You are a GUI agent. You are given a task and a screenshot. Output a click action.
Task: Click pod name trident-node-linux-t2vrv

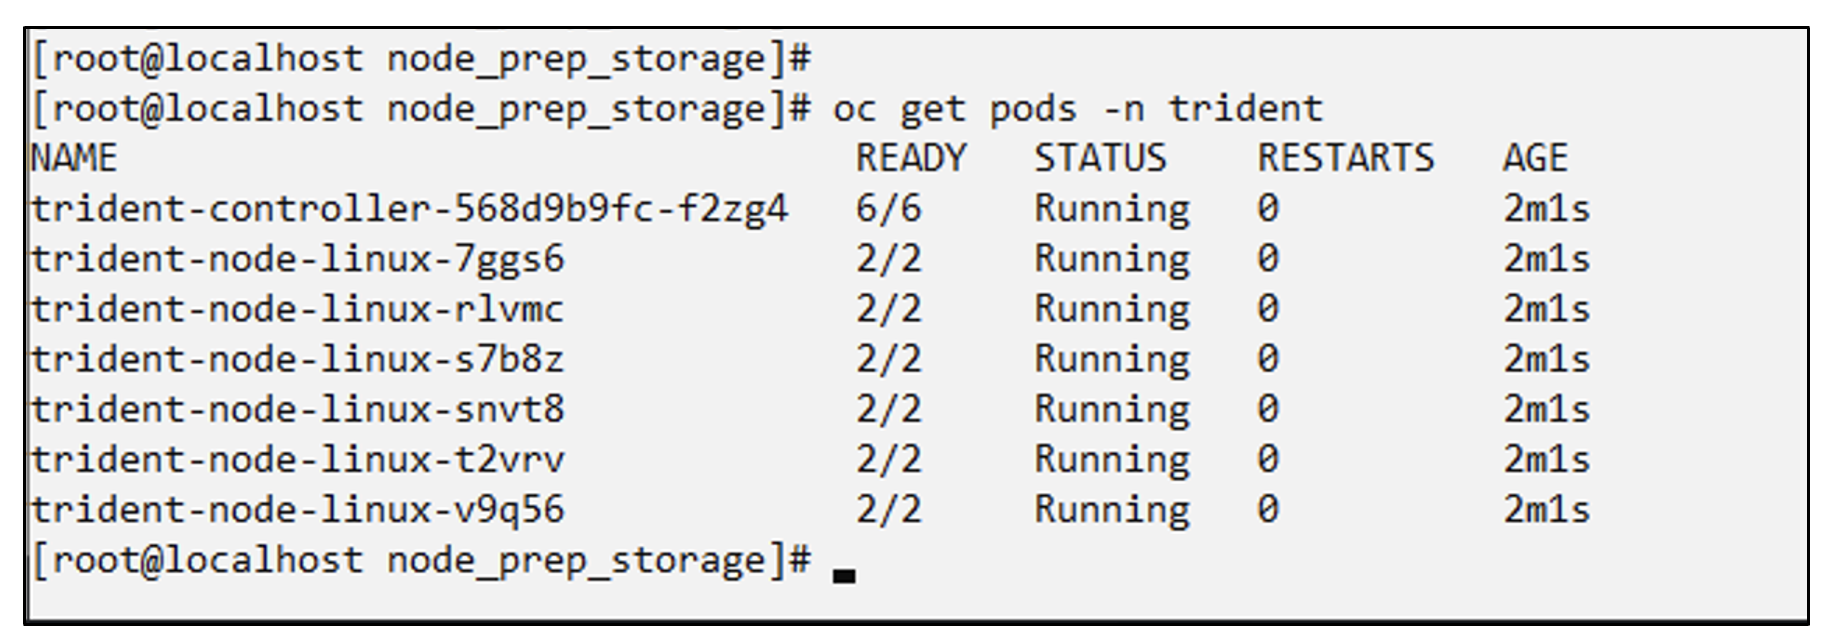297,459
